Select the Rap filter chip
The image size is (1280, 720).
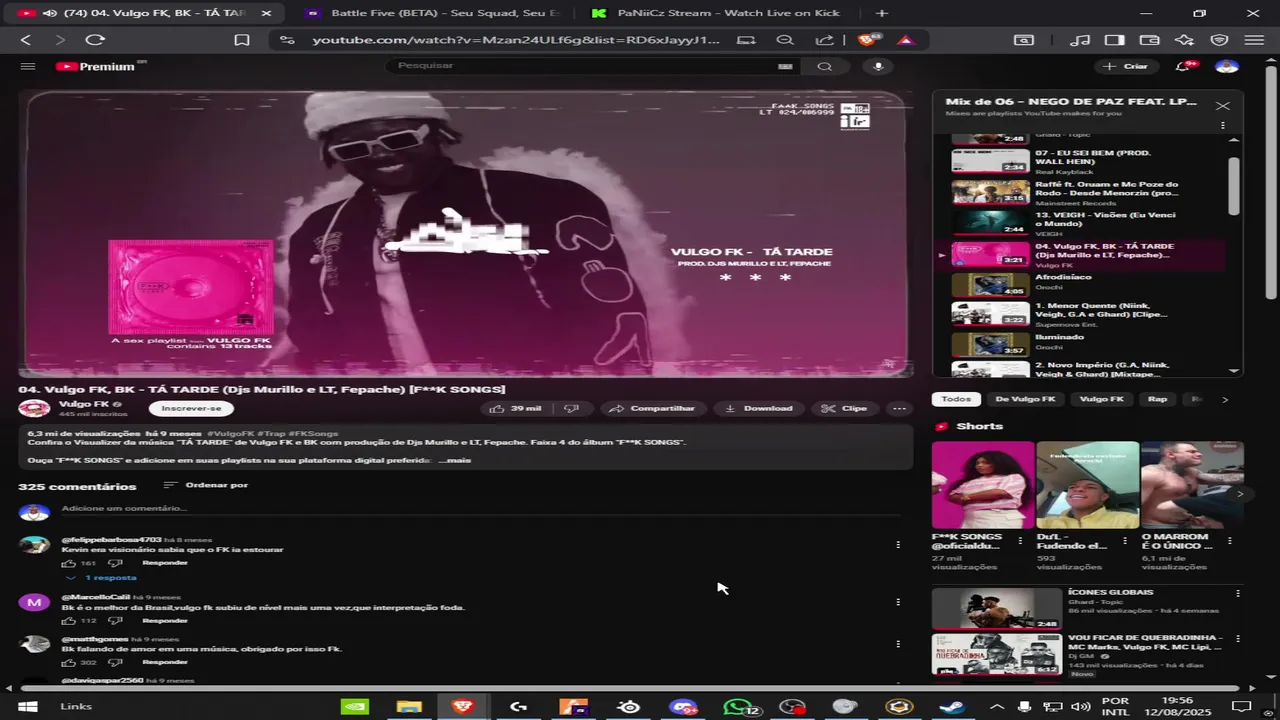1157,399
